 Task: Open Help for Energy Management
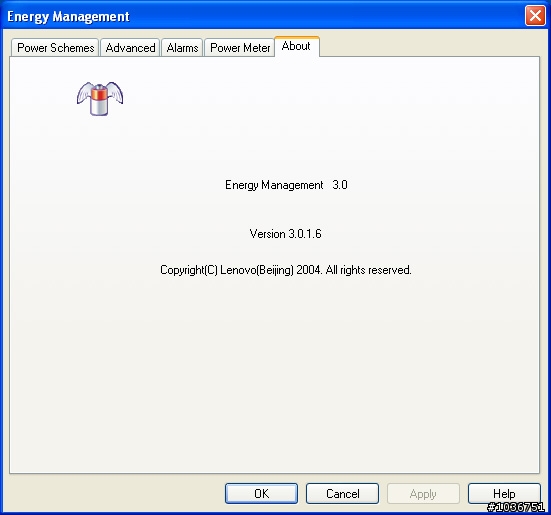tap(504, 494)
